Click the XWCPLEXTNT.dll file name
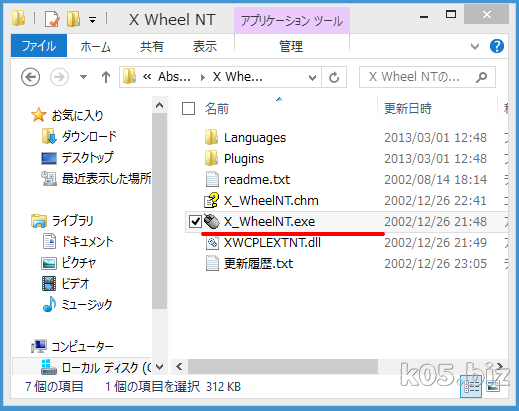 pos(272,243)
